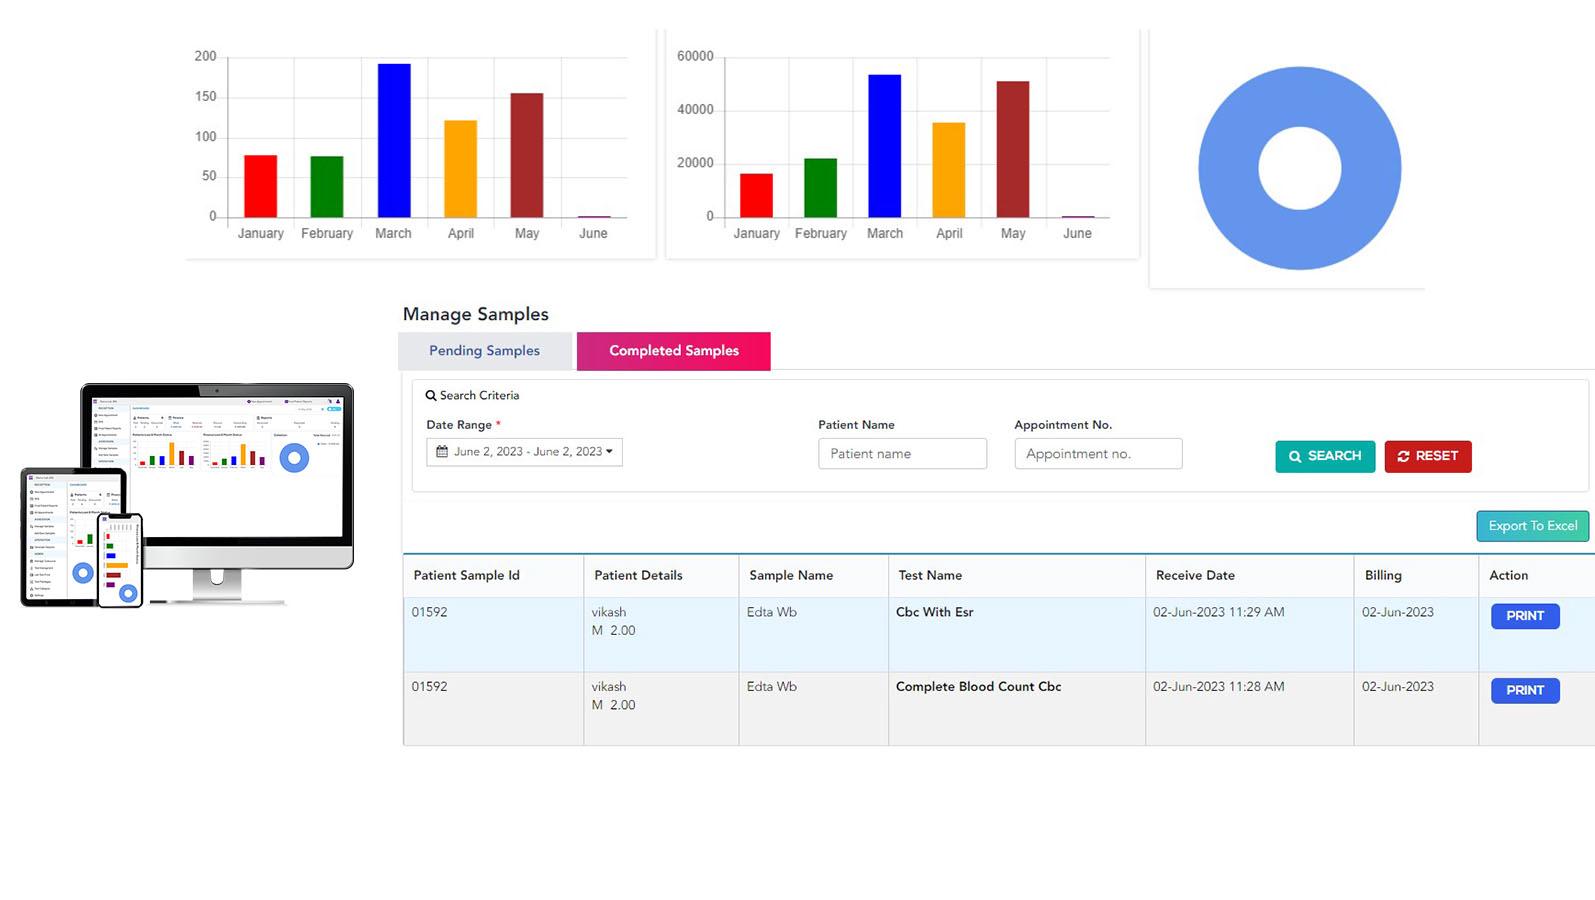Click the Appointment No. input field
Image resolution: width=1595 pixels, height=900 pixels.
[x=1098, y=454]
